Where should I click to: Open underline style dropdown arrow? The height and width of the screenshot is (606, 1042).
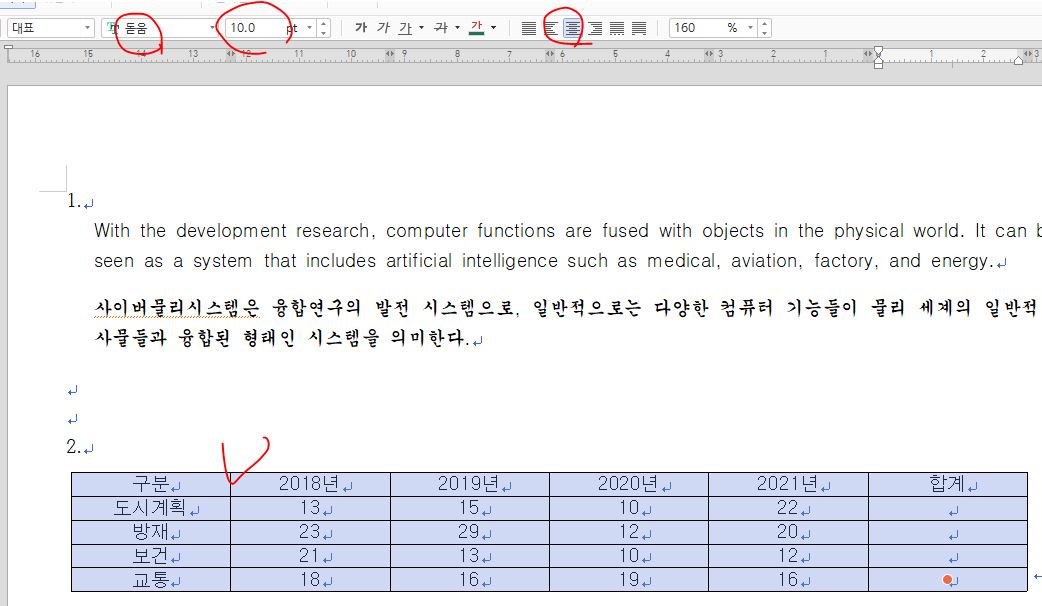pyautogui.click(x=421, y=28)
